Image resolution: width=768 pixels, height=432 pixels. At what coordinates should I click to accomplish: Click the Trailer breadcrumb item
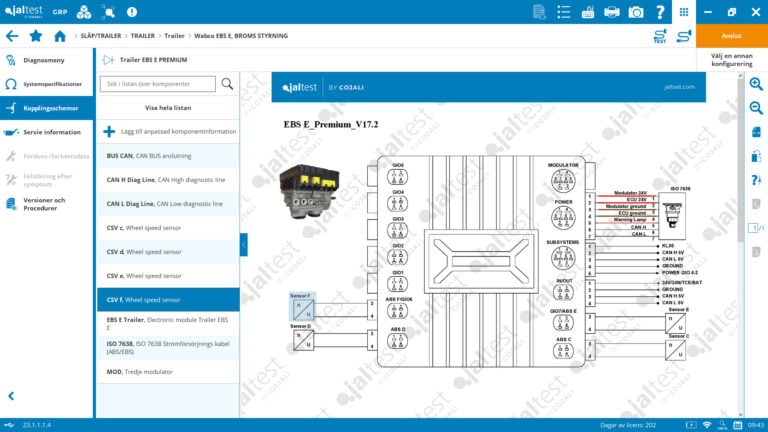(174, 36)
